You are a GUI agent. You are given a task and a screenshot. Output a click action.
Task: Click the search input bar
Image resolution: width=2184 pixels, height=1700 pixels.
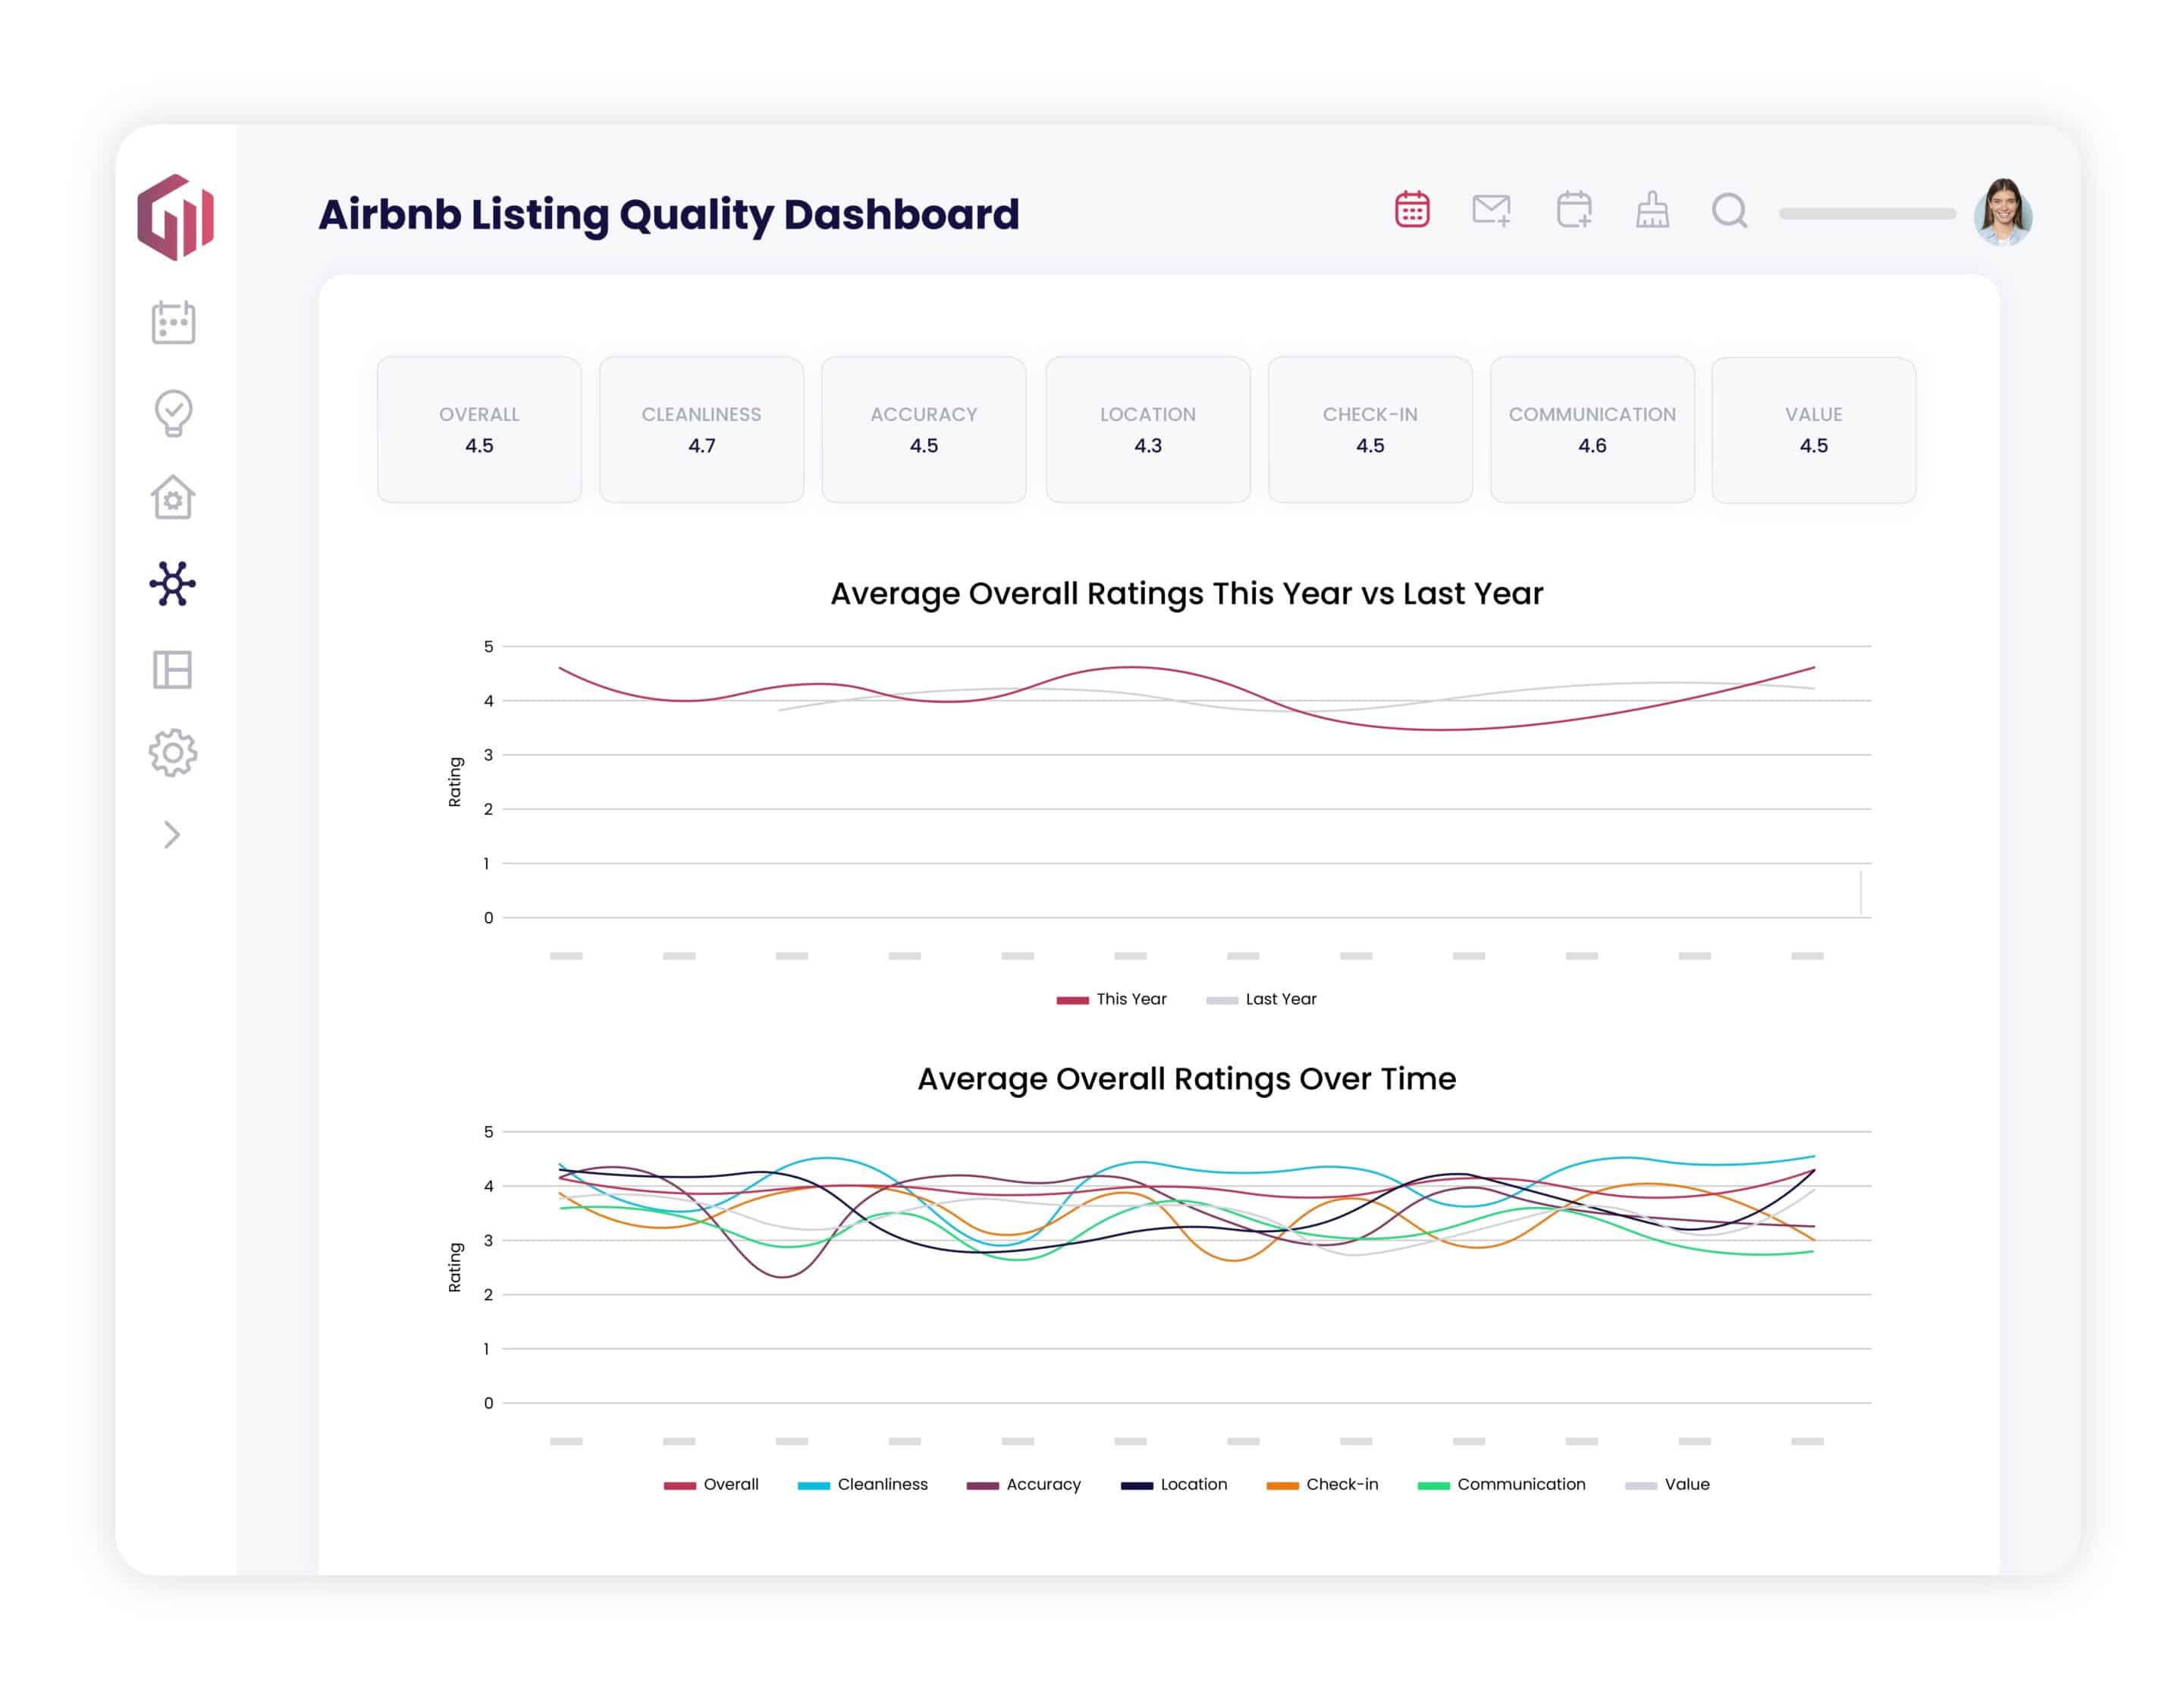pyautogui.click(x=1867, y=213)
